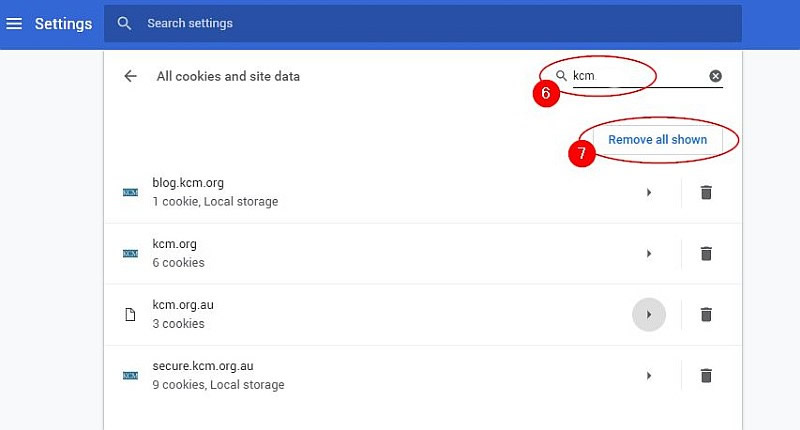Click the Search settings magnifier icon

pos(124,23)
